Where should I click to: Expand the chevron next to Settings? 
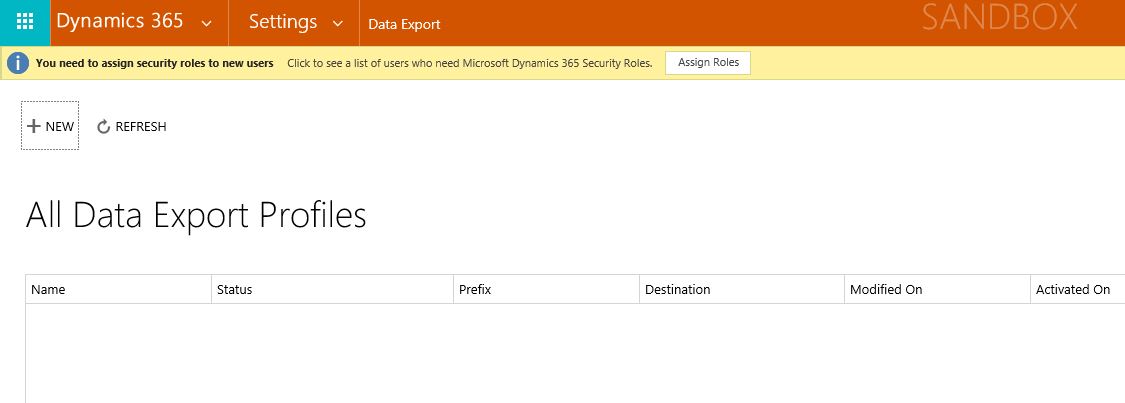(x=337, y=23)
